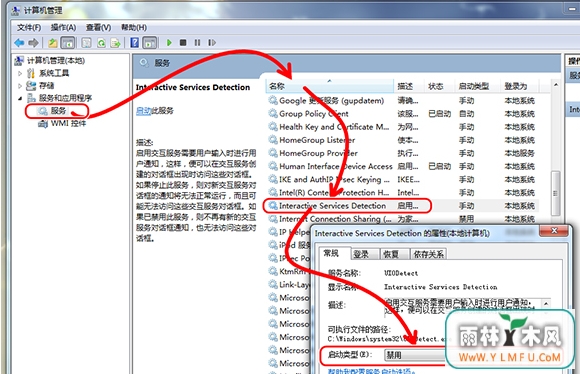This screenshot has width=580, height=374.
Task: Click the 启动 this service link
Action: [144, 111]
